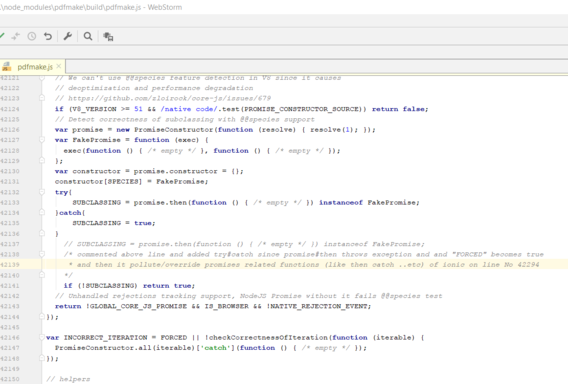Click 'PromiseConstructor.all(iterable)' text

[125, 348]
